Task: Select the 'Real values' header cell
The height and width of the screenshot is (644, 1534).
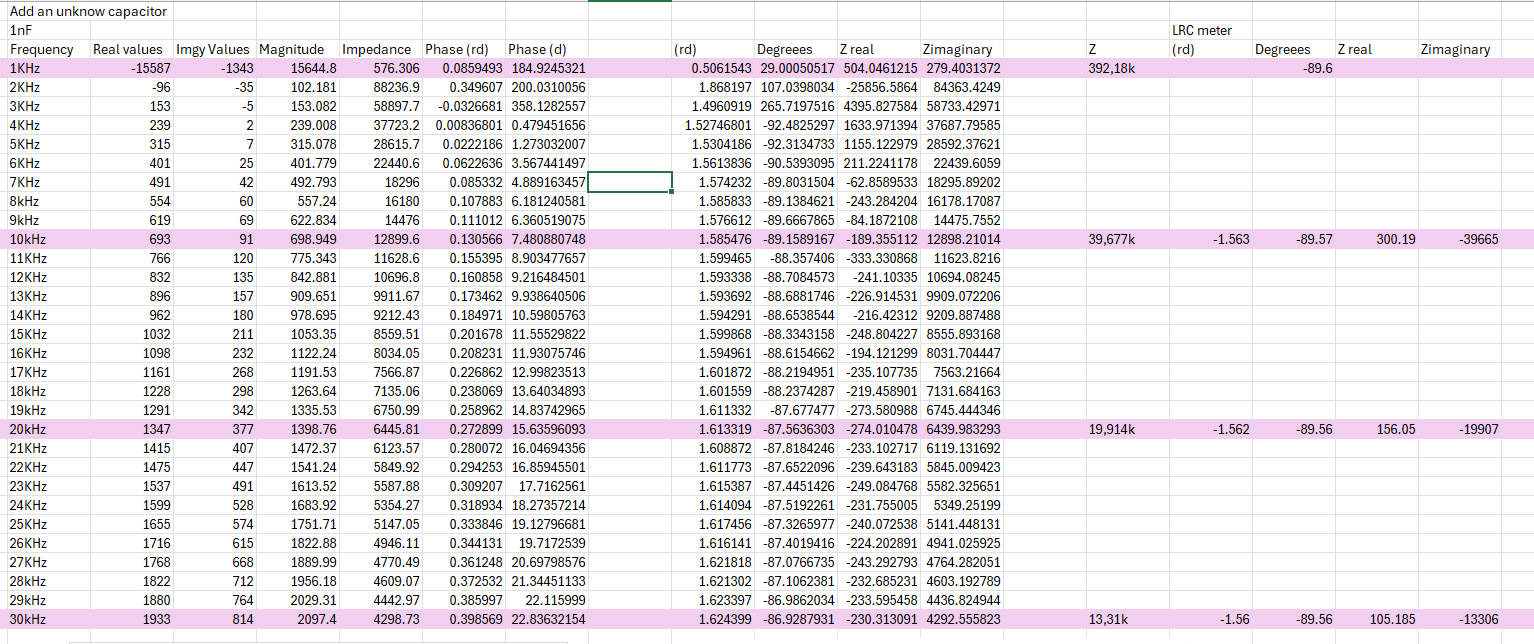Action: pyautogui.click(x=128, y=49)
